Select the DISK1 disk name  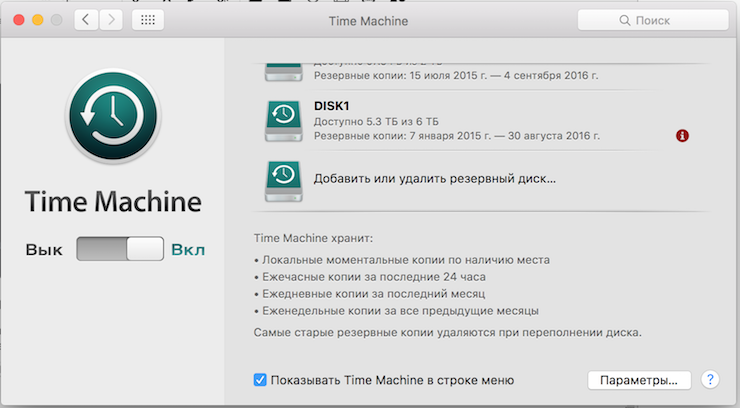coord(331,106)
